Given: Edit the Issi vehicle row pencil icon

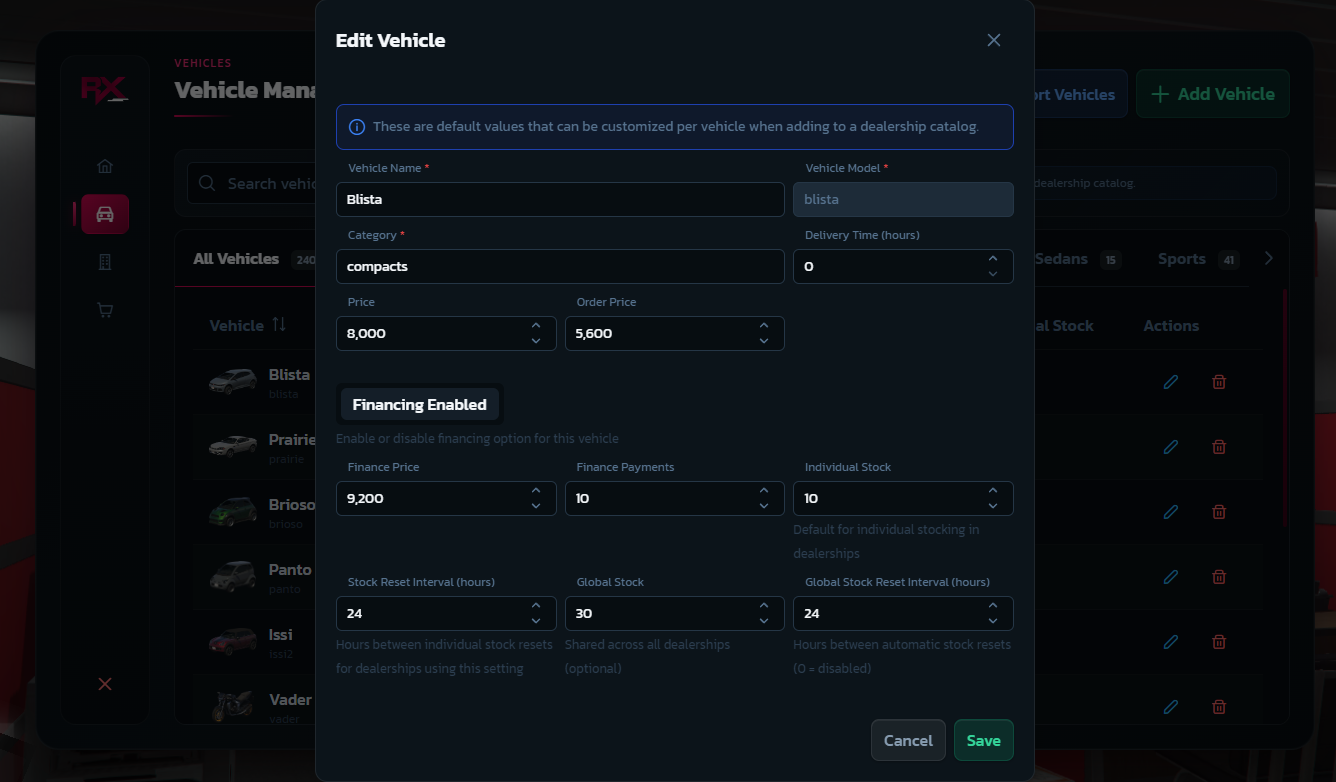Looking at the screenshot, I should (1171, 642).
